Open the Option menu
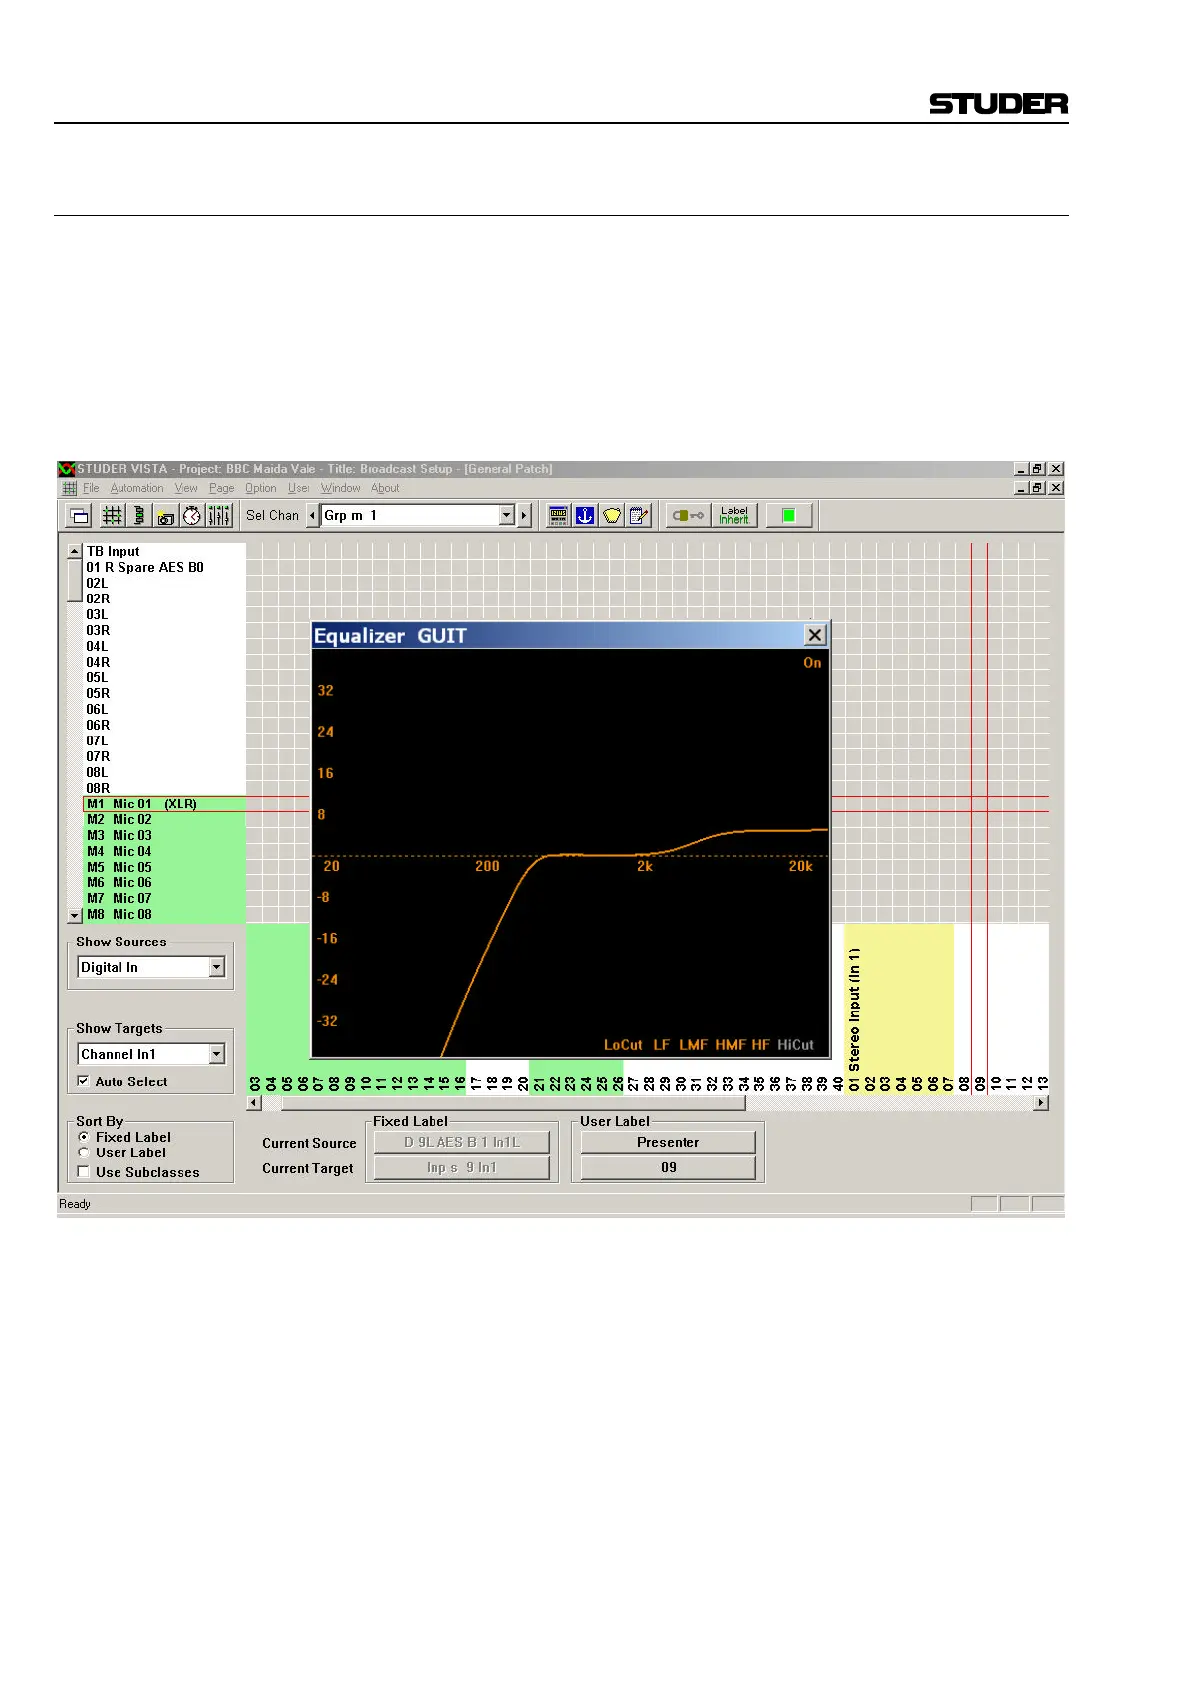 (261, 488)
